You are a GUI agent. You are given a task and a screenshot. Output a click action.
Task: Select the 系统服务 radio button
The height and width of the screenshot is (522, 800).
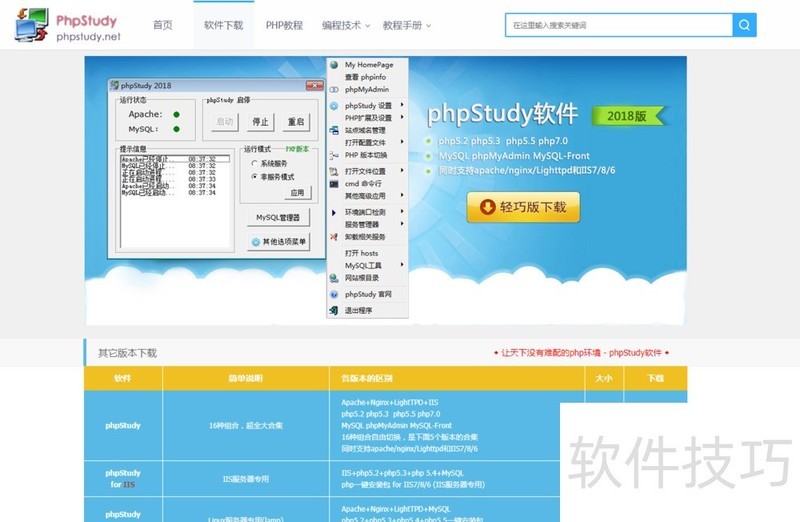(x=254, y=163)
